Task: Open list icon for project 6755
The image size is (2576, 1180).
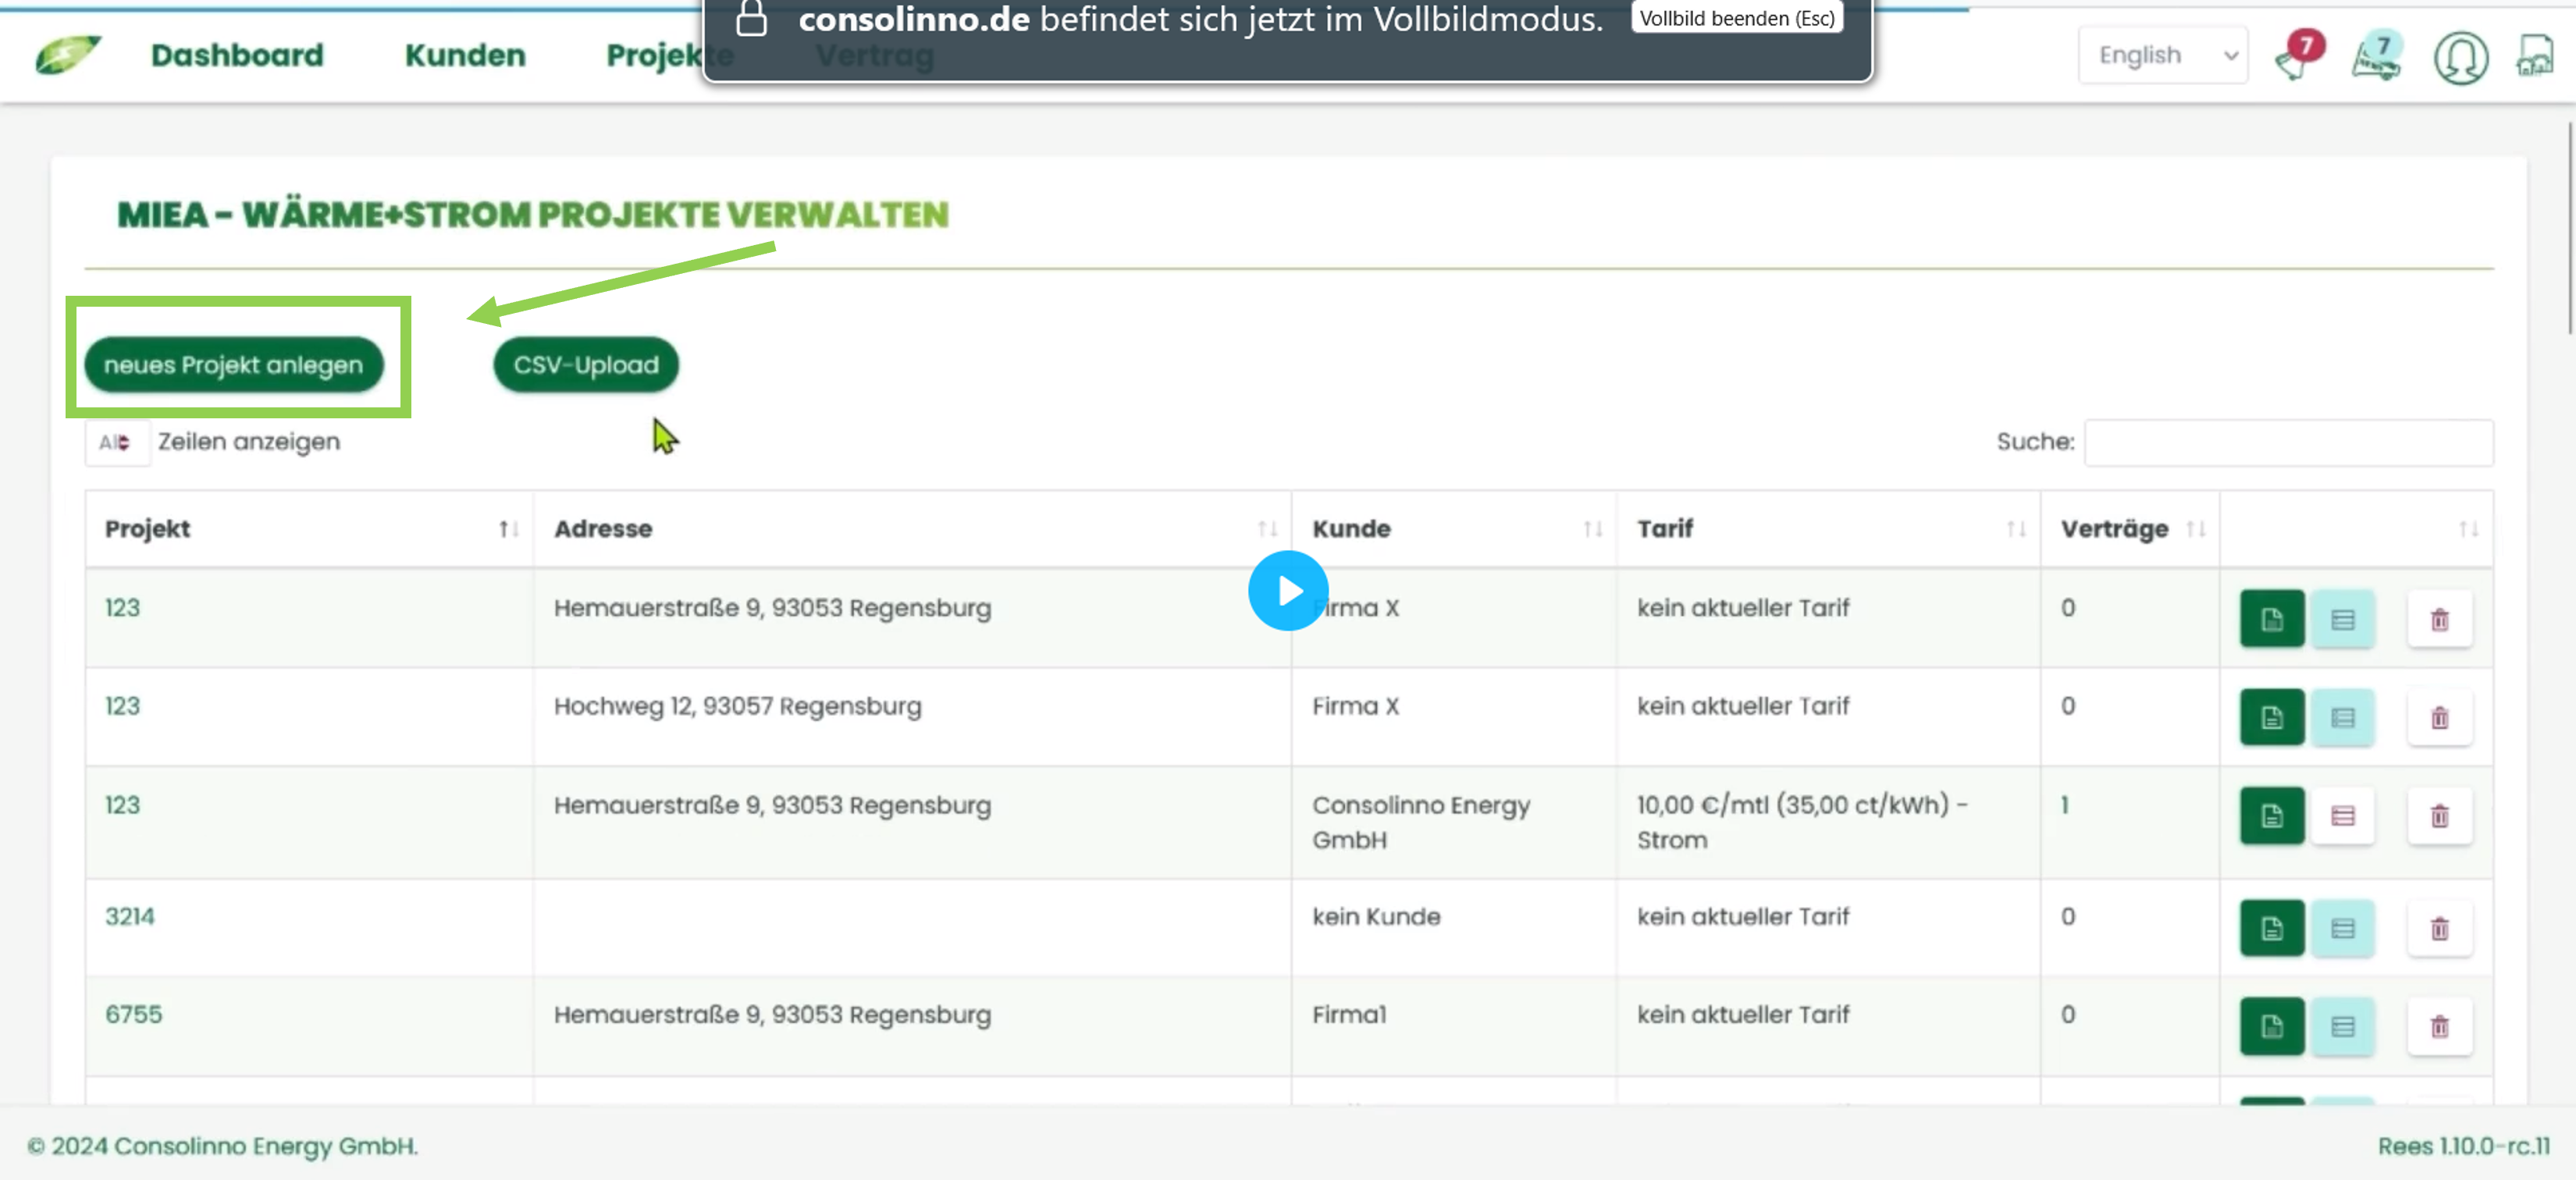Action: (2342, 1026)
